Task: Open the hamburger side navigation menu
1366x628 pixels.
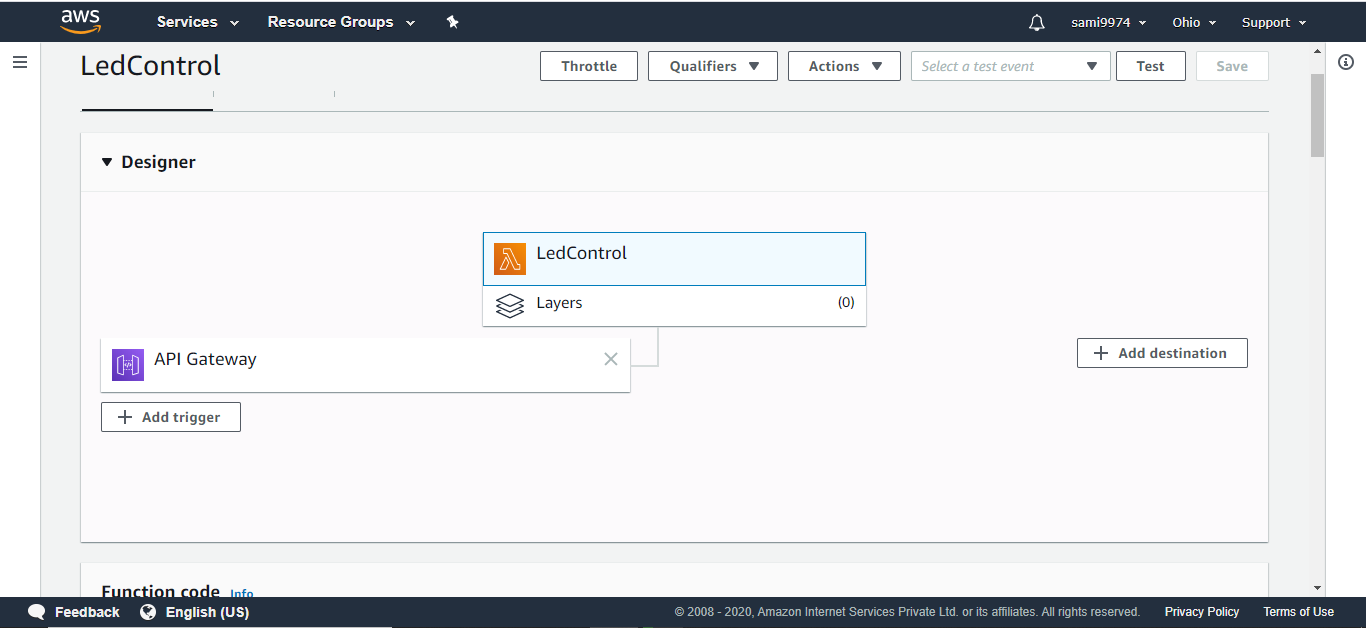Action: (x=20, y=62)
